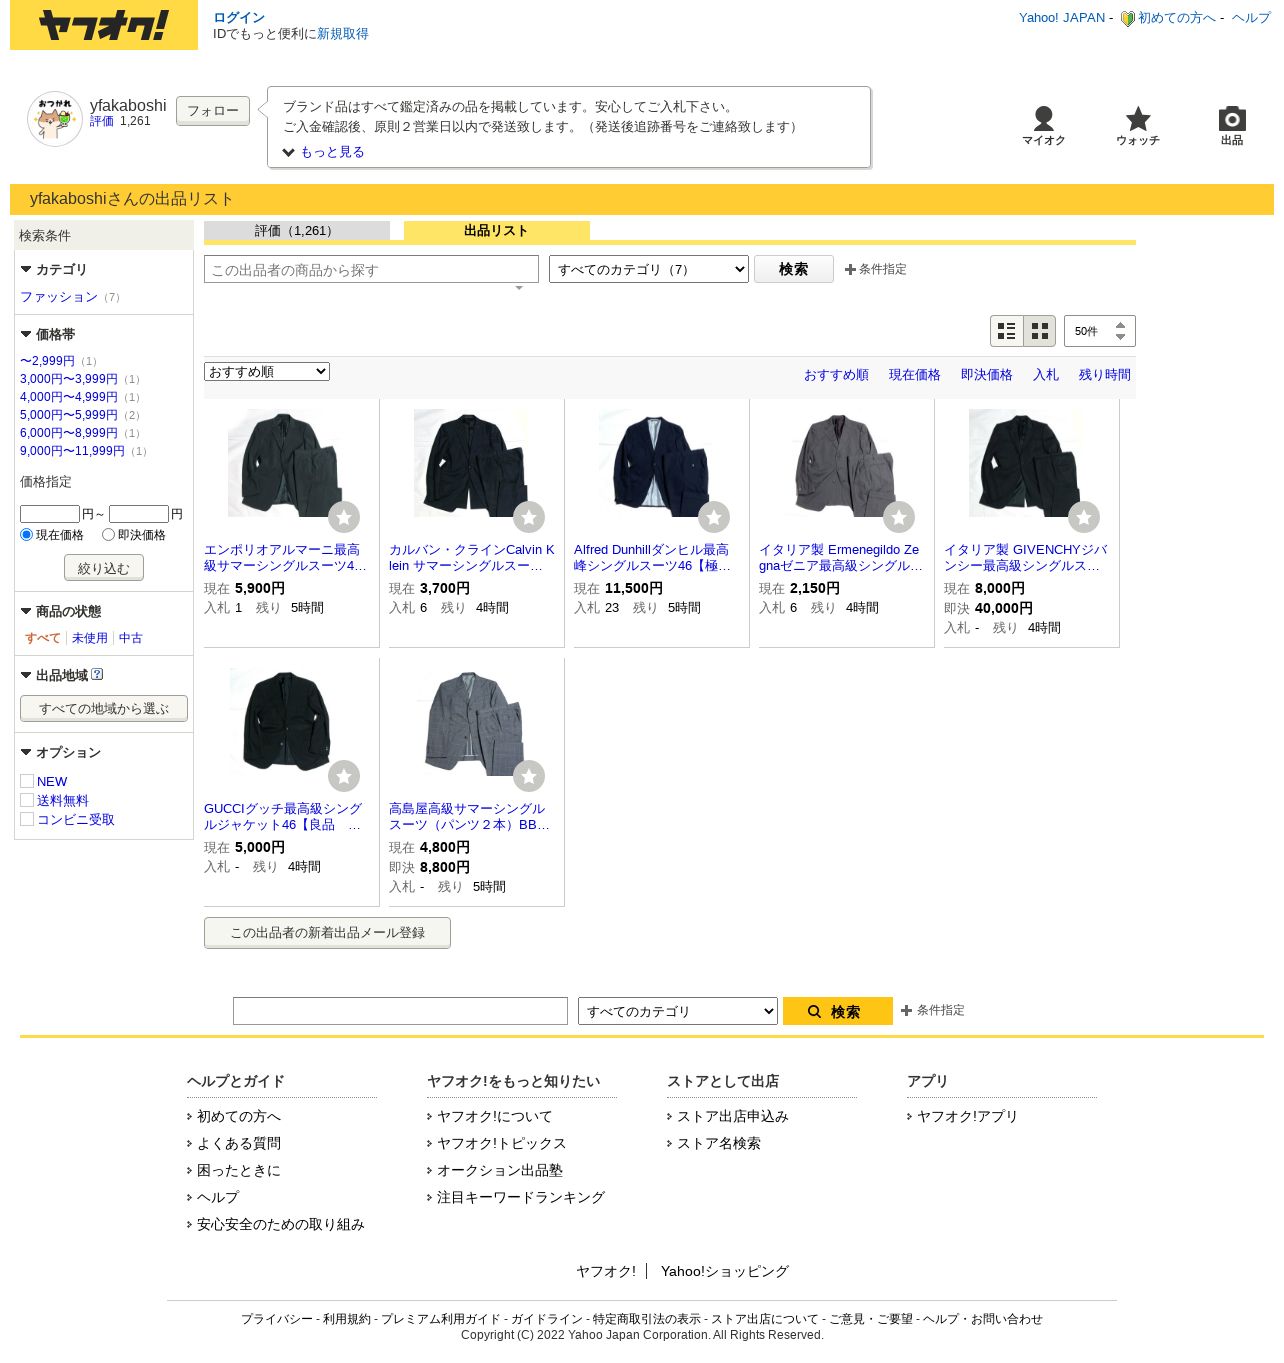
Task: Sort by 現在価格 link
Action: (x=915, y=375)
